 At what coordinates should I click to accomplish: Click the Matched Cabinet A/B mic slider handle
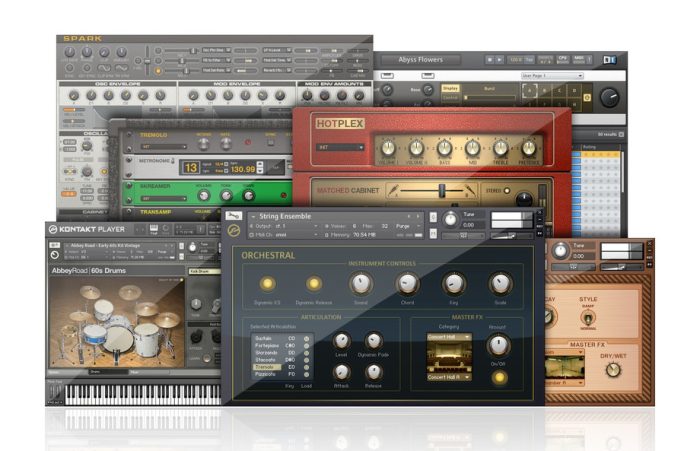pos(442,191)
